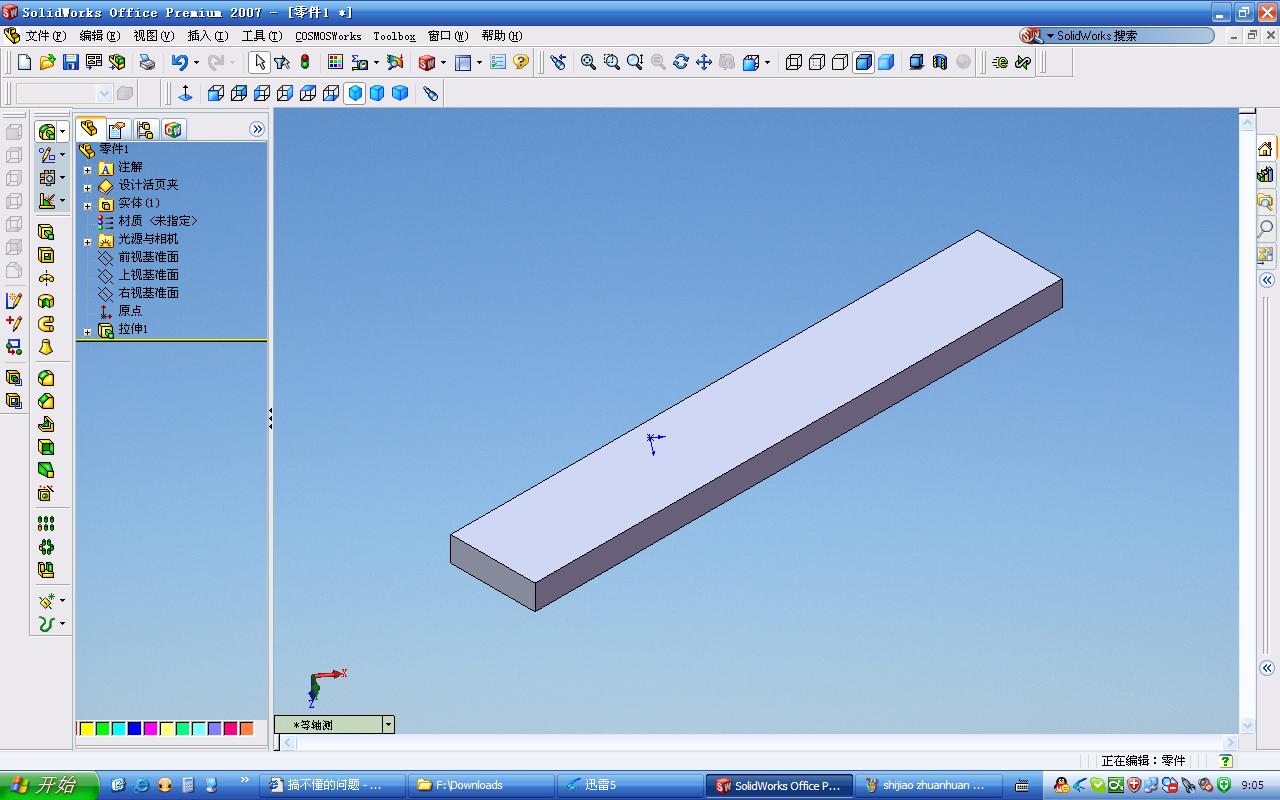
Task: Open the Help question mark icon
Action: [x=521, y=62]
